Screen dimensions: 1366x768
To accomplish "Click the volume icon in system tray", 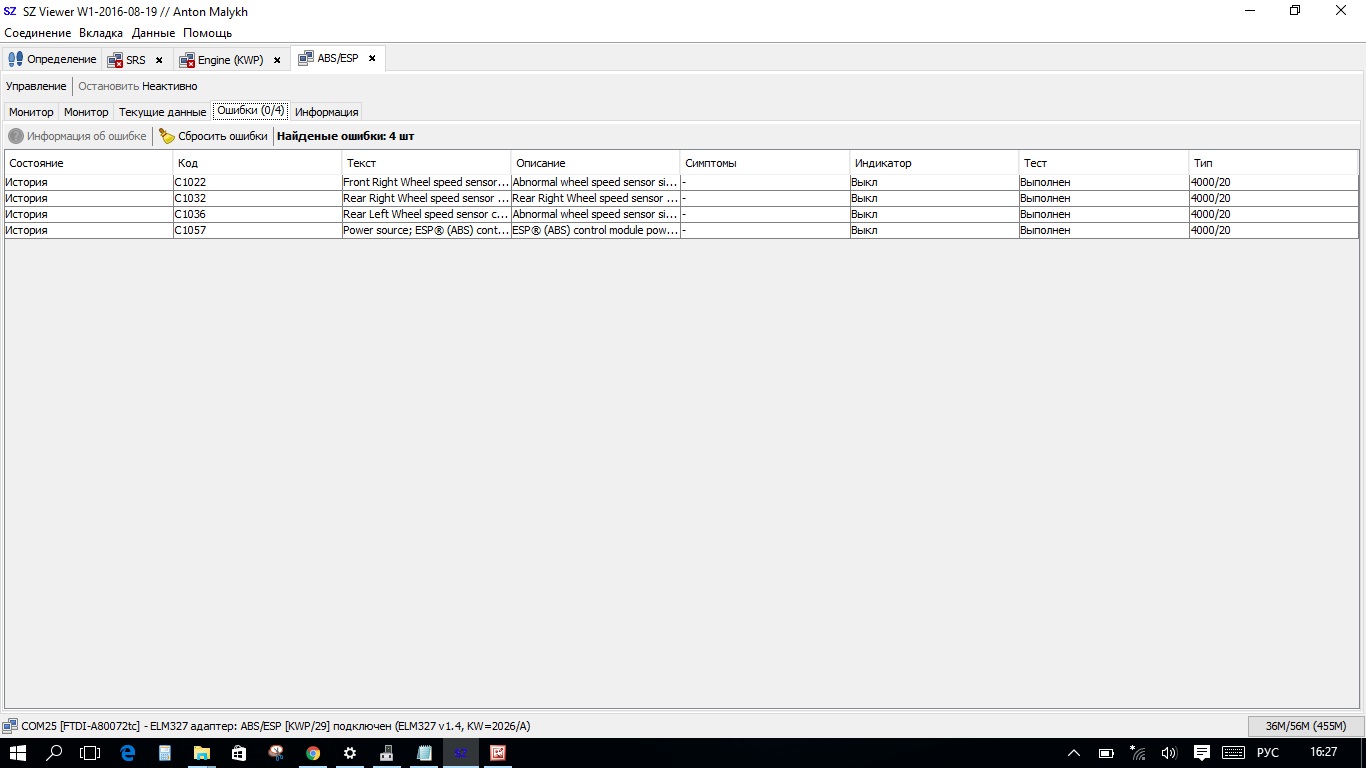I will pyautogui.click(x=1170, y=753).
